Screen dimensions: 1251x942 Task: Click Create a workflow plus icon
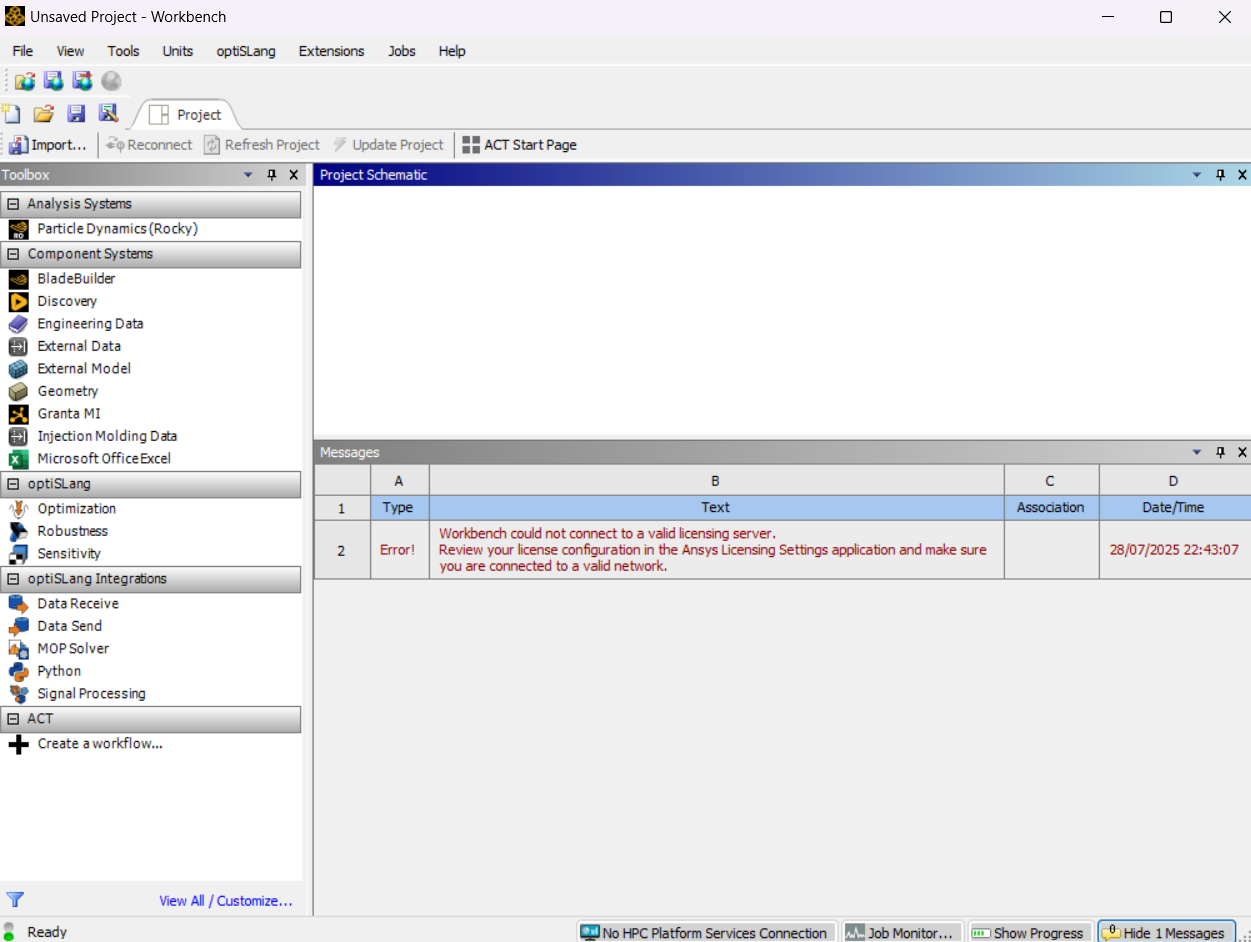18,744
